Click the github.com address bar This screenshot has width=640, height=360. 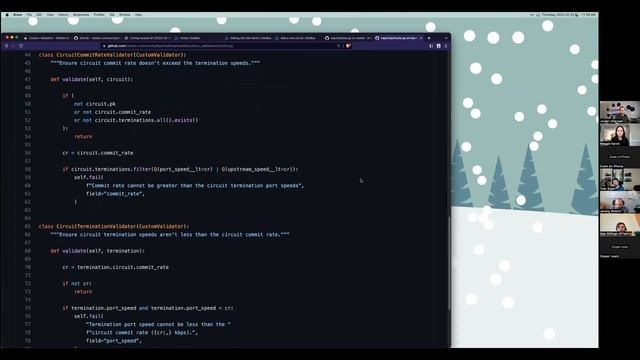(x=220, y=46)
